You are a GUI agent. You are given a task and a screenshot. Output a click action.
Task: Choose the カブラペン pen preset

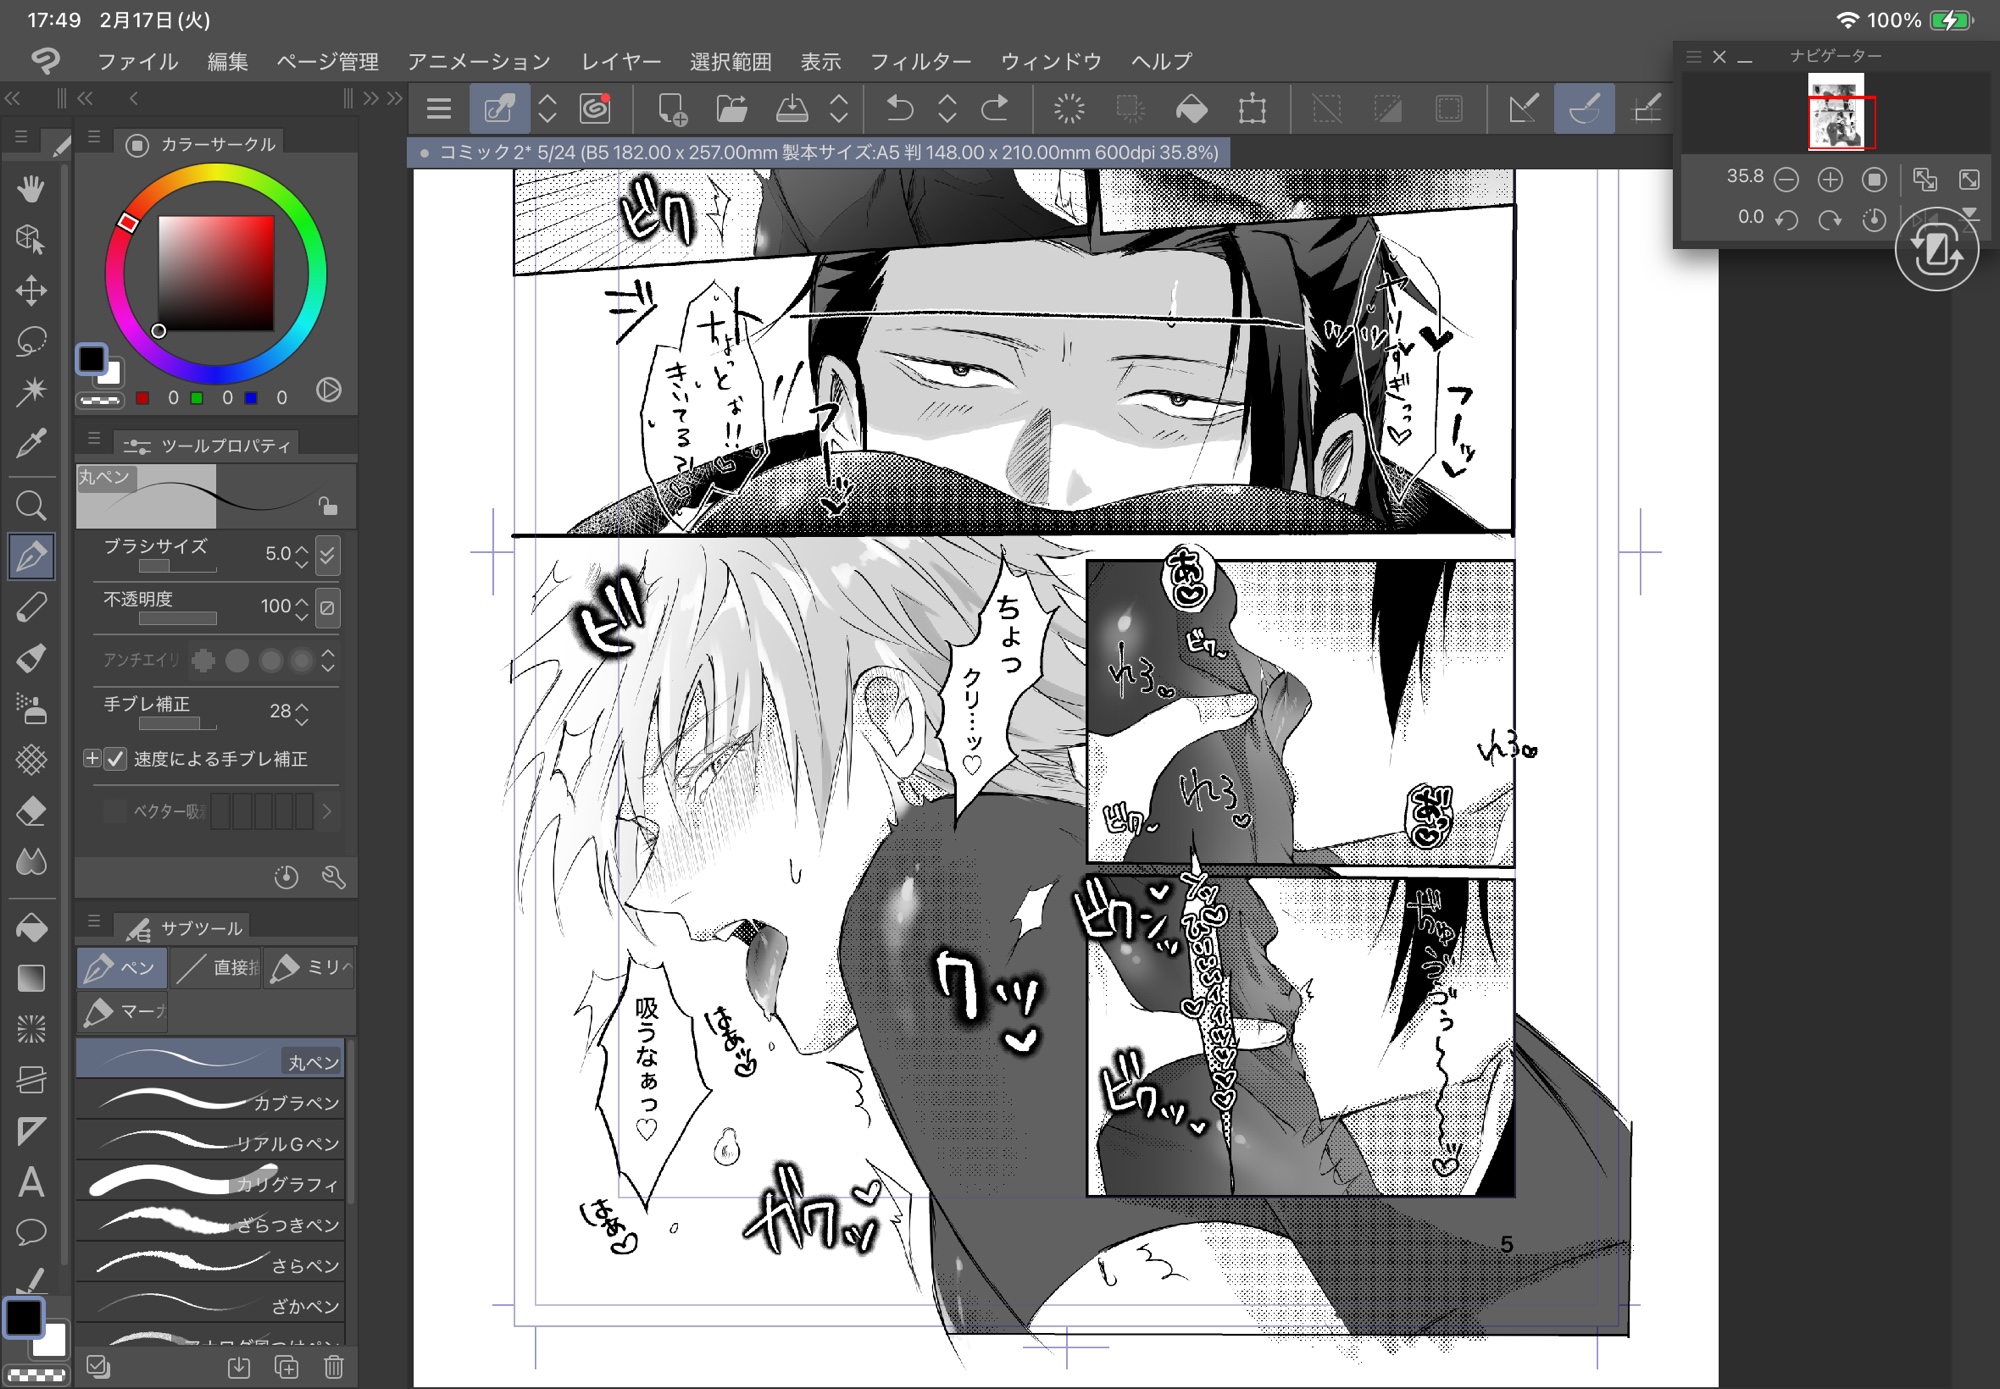pos(210,1101)
